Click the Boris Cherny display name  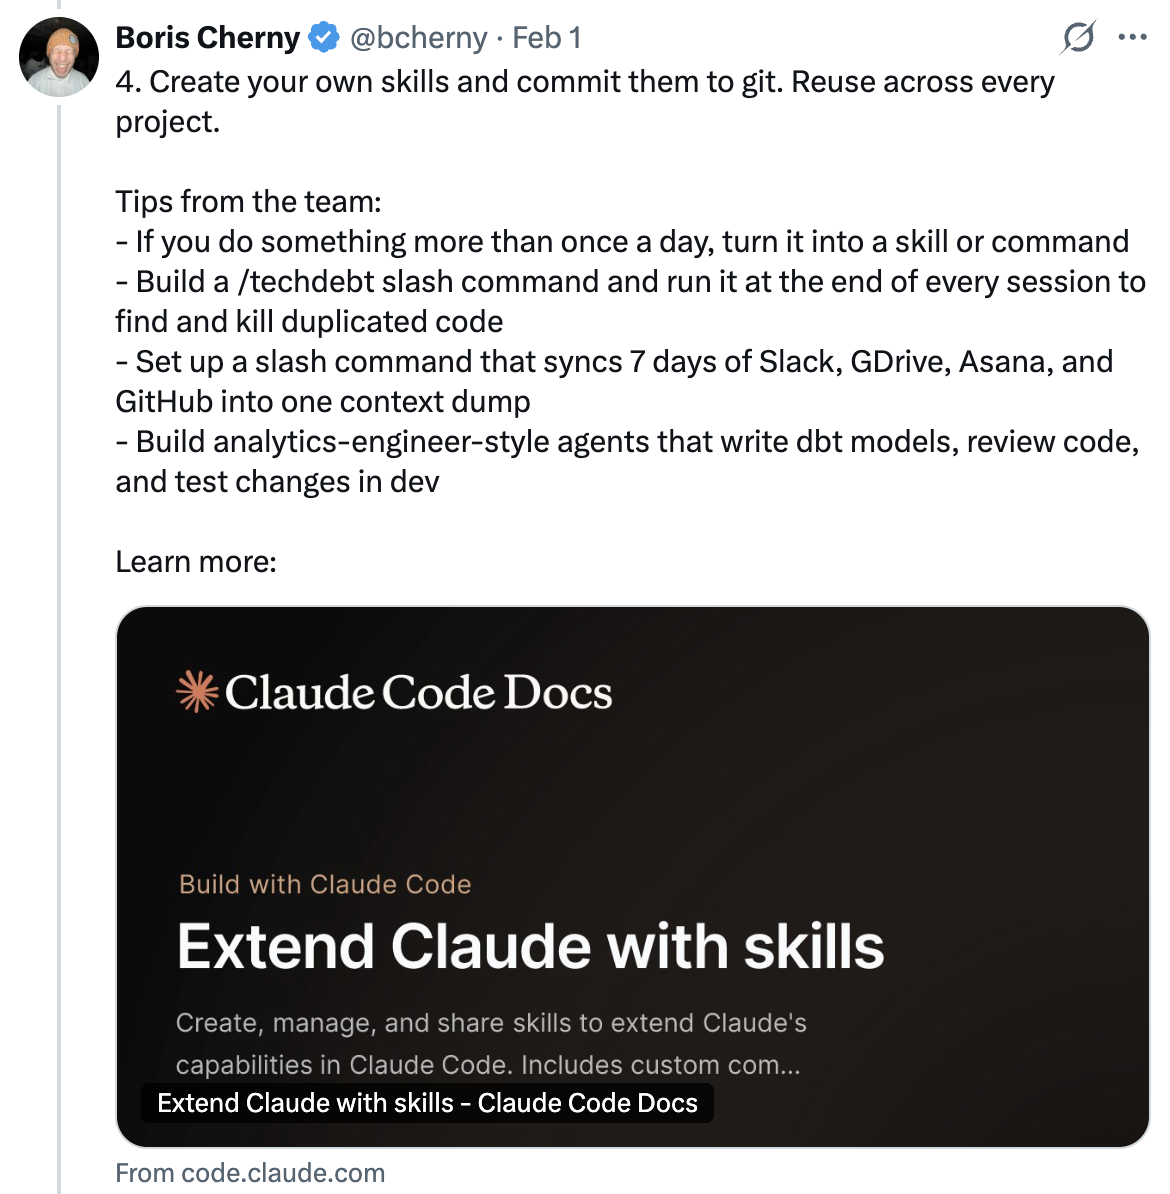[x=206, y=37]
